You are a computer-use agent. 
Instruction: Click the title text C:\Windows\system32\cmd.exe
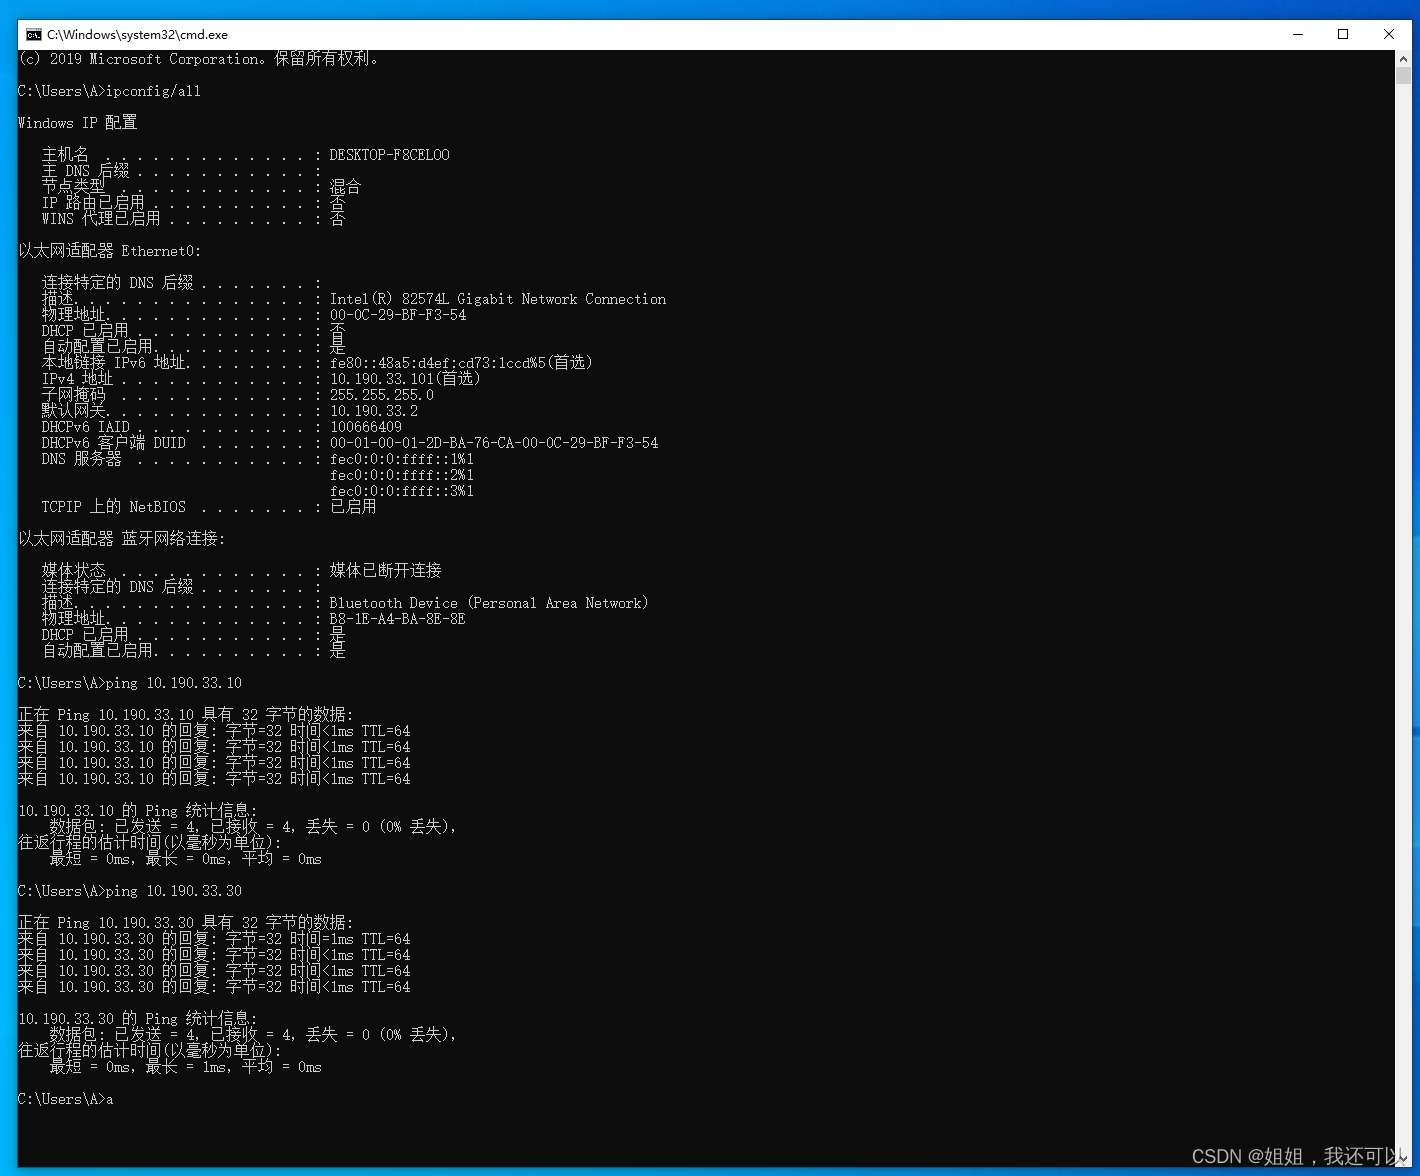137,34
